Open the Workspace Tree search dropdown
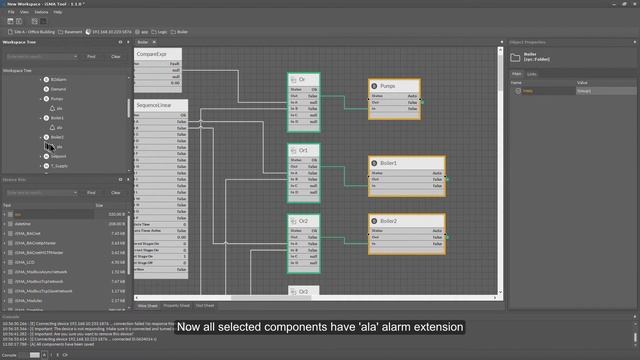The image size is (640, 360). (x=76, y=56)
